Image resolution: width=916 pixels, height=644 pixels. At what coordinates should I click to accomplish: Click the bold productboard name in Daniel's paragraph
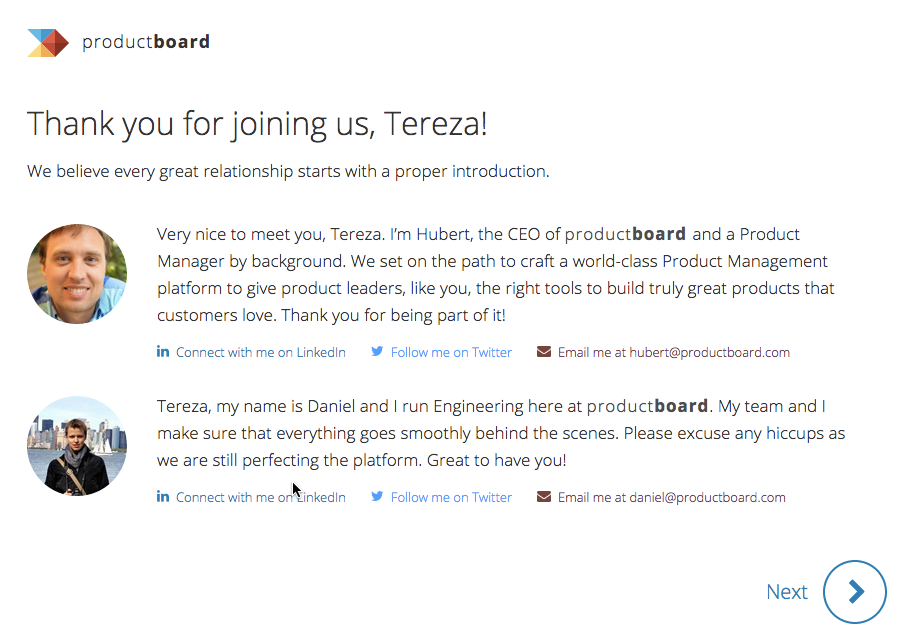pos(647,407)
